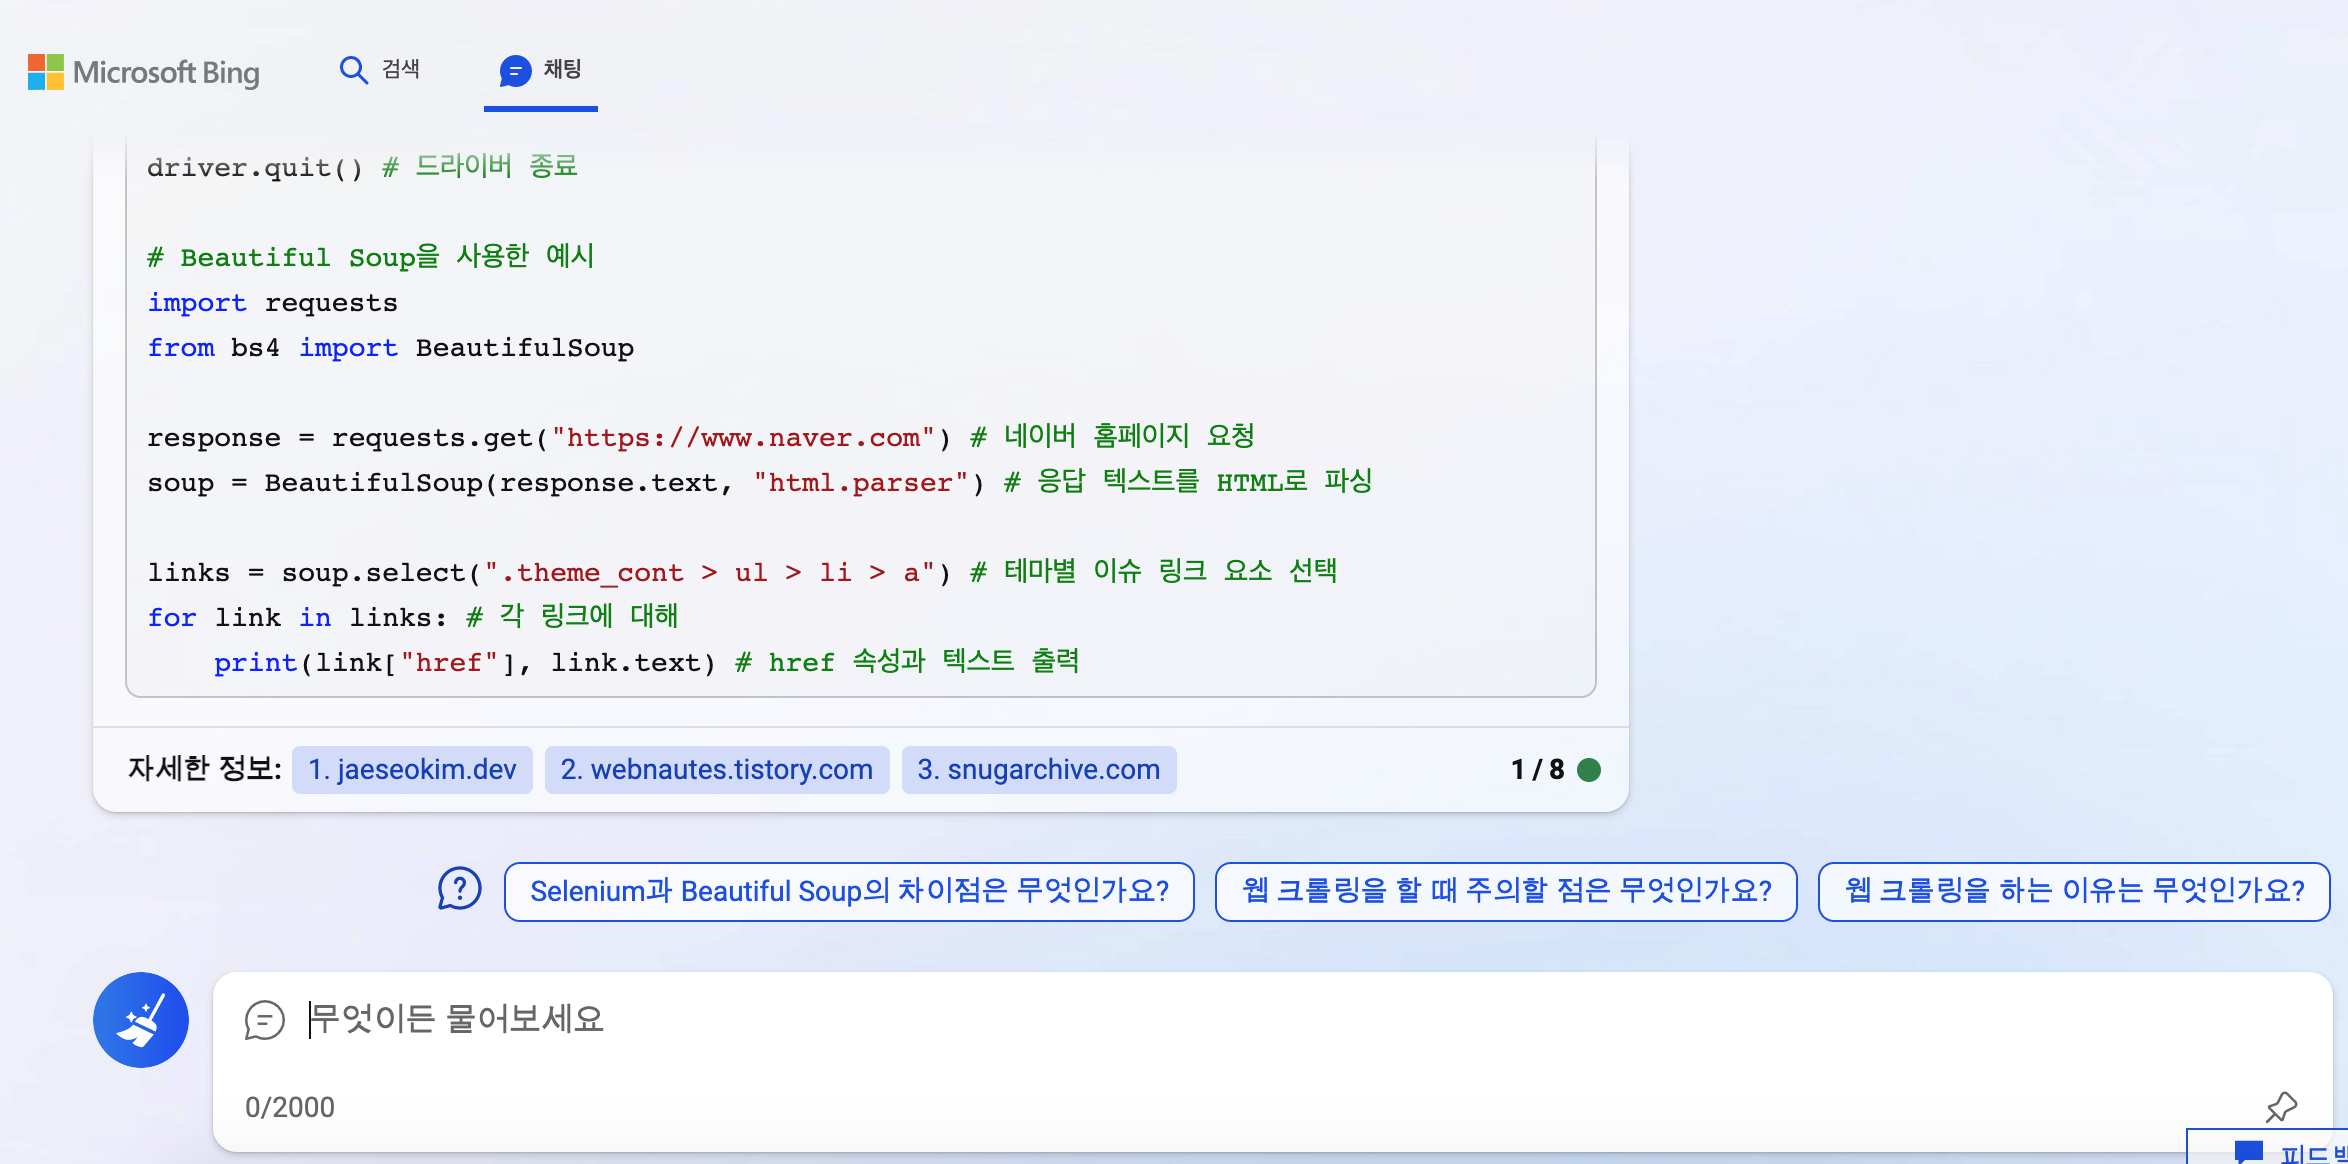Screen dimensions: 2348x1164
Task: Switch to the 검색 tab
Action: click(400, 70)
